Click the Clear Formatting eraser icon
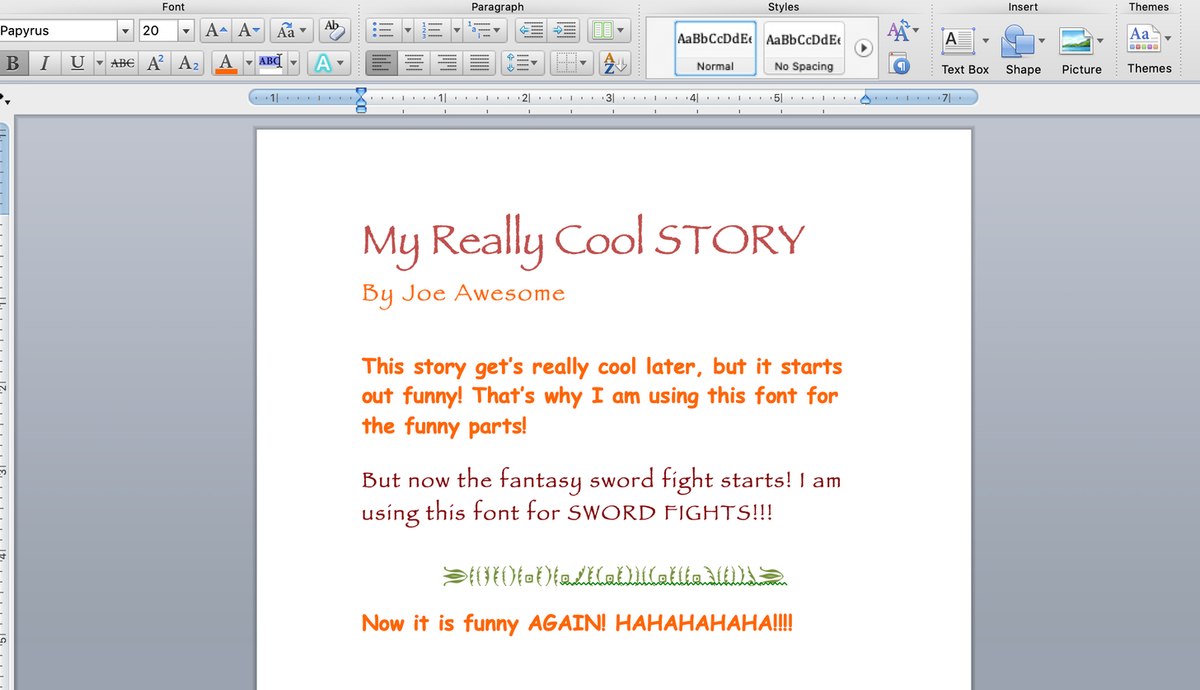The image size is (1200, 690). click(335, 30)
